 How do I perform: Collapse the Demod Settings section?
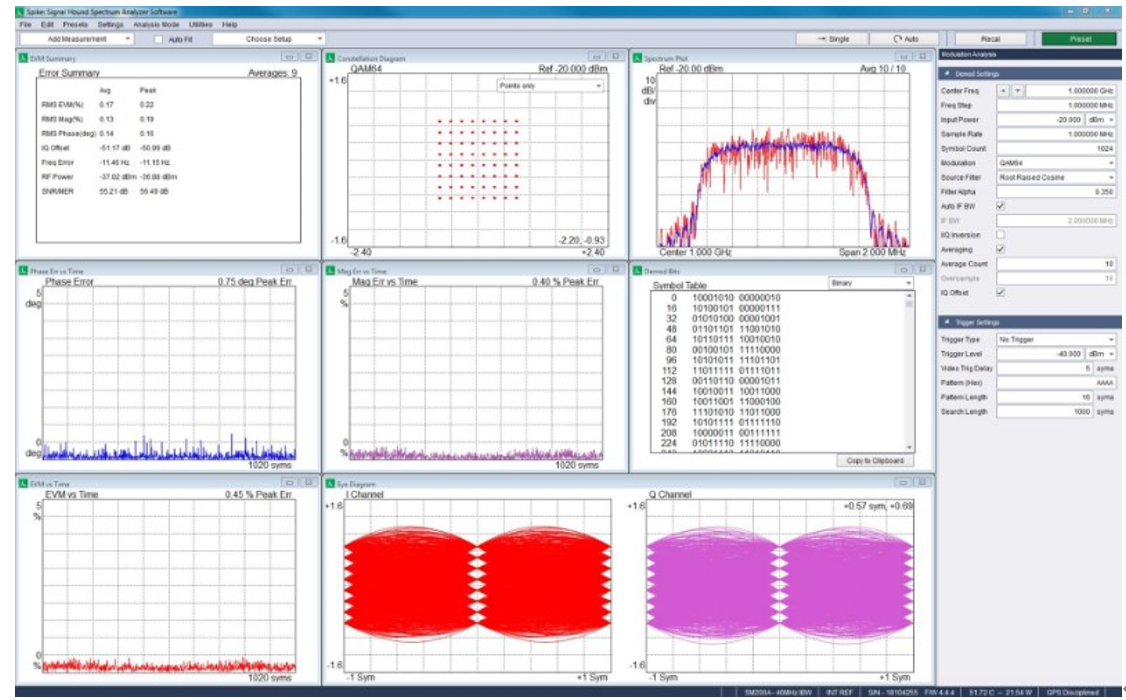click(947, 74)
